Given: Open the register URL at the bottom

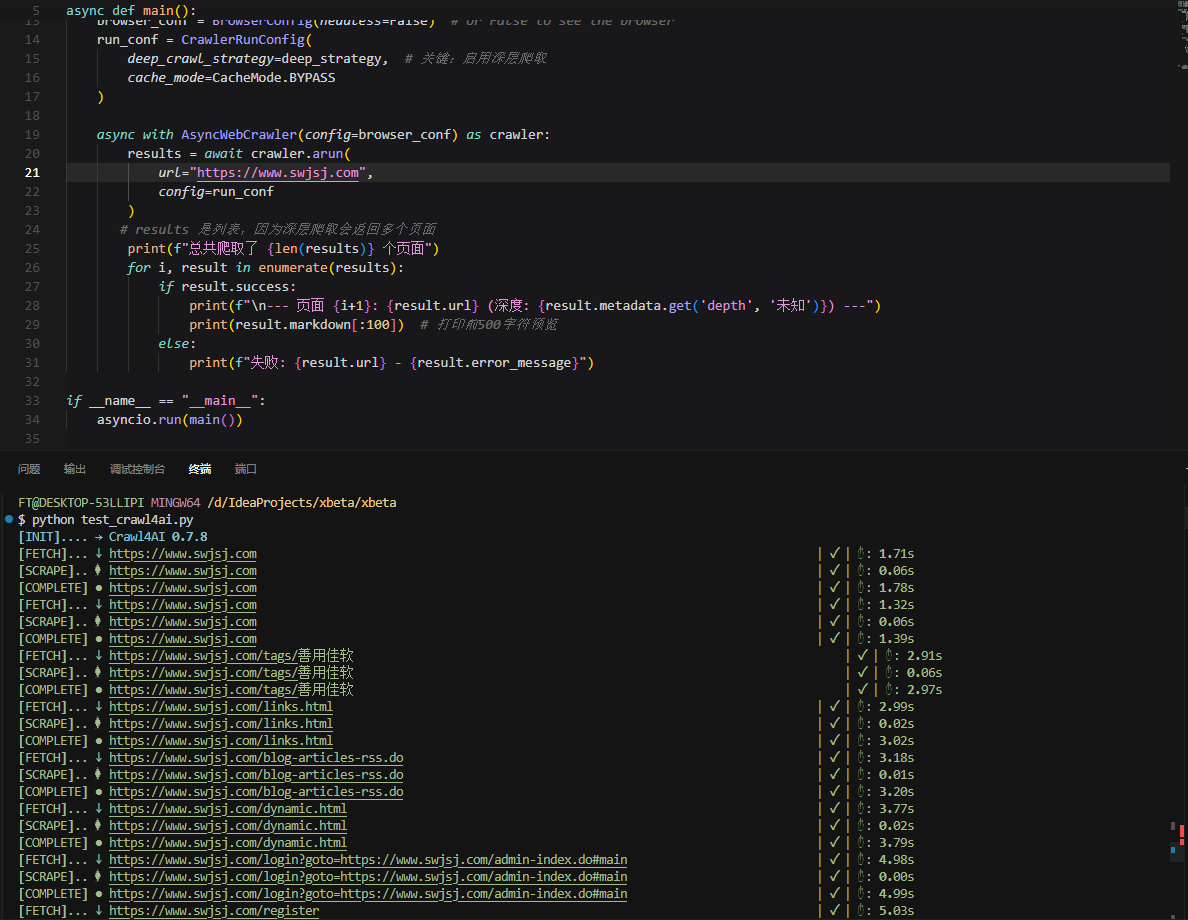Looking at the screenshot, I should pos(214,910).
